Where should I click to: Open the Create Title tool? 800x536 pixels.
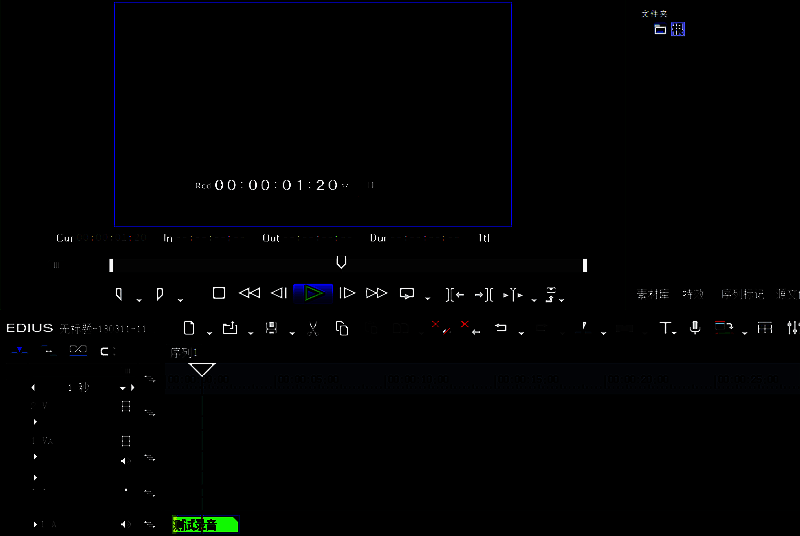[x=665, y=328]
